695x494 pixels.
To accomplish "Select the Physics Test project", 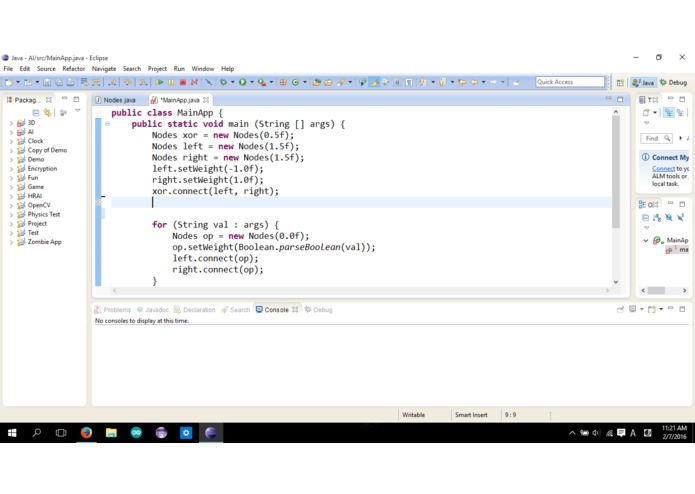I will pyautogui.click(x=43, y=214).
